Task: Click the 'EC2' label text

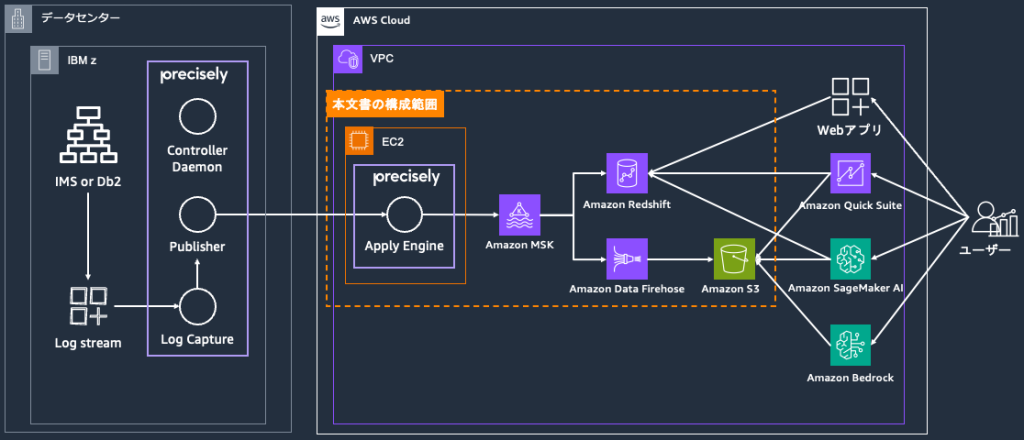Action: click(x=393, y=141)
